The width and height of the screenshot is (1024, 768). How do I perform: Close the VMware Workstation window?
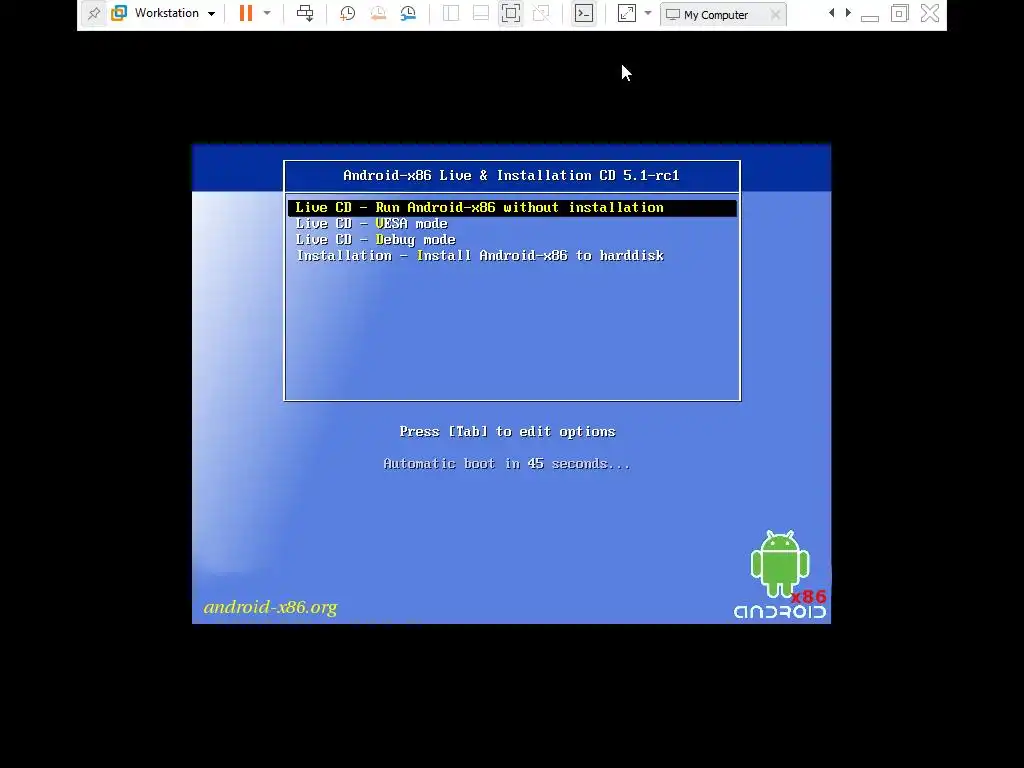930,13
